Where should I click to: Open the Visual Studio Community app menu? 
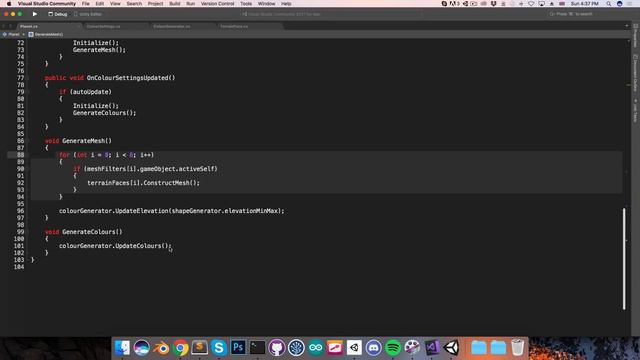click(47, 4)
